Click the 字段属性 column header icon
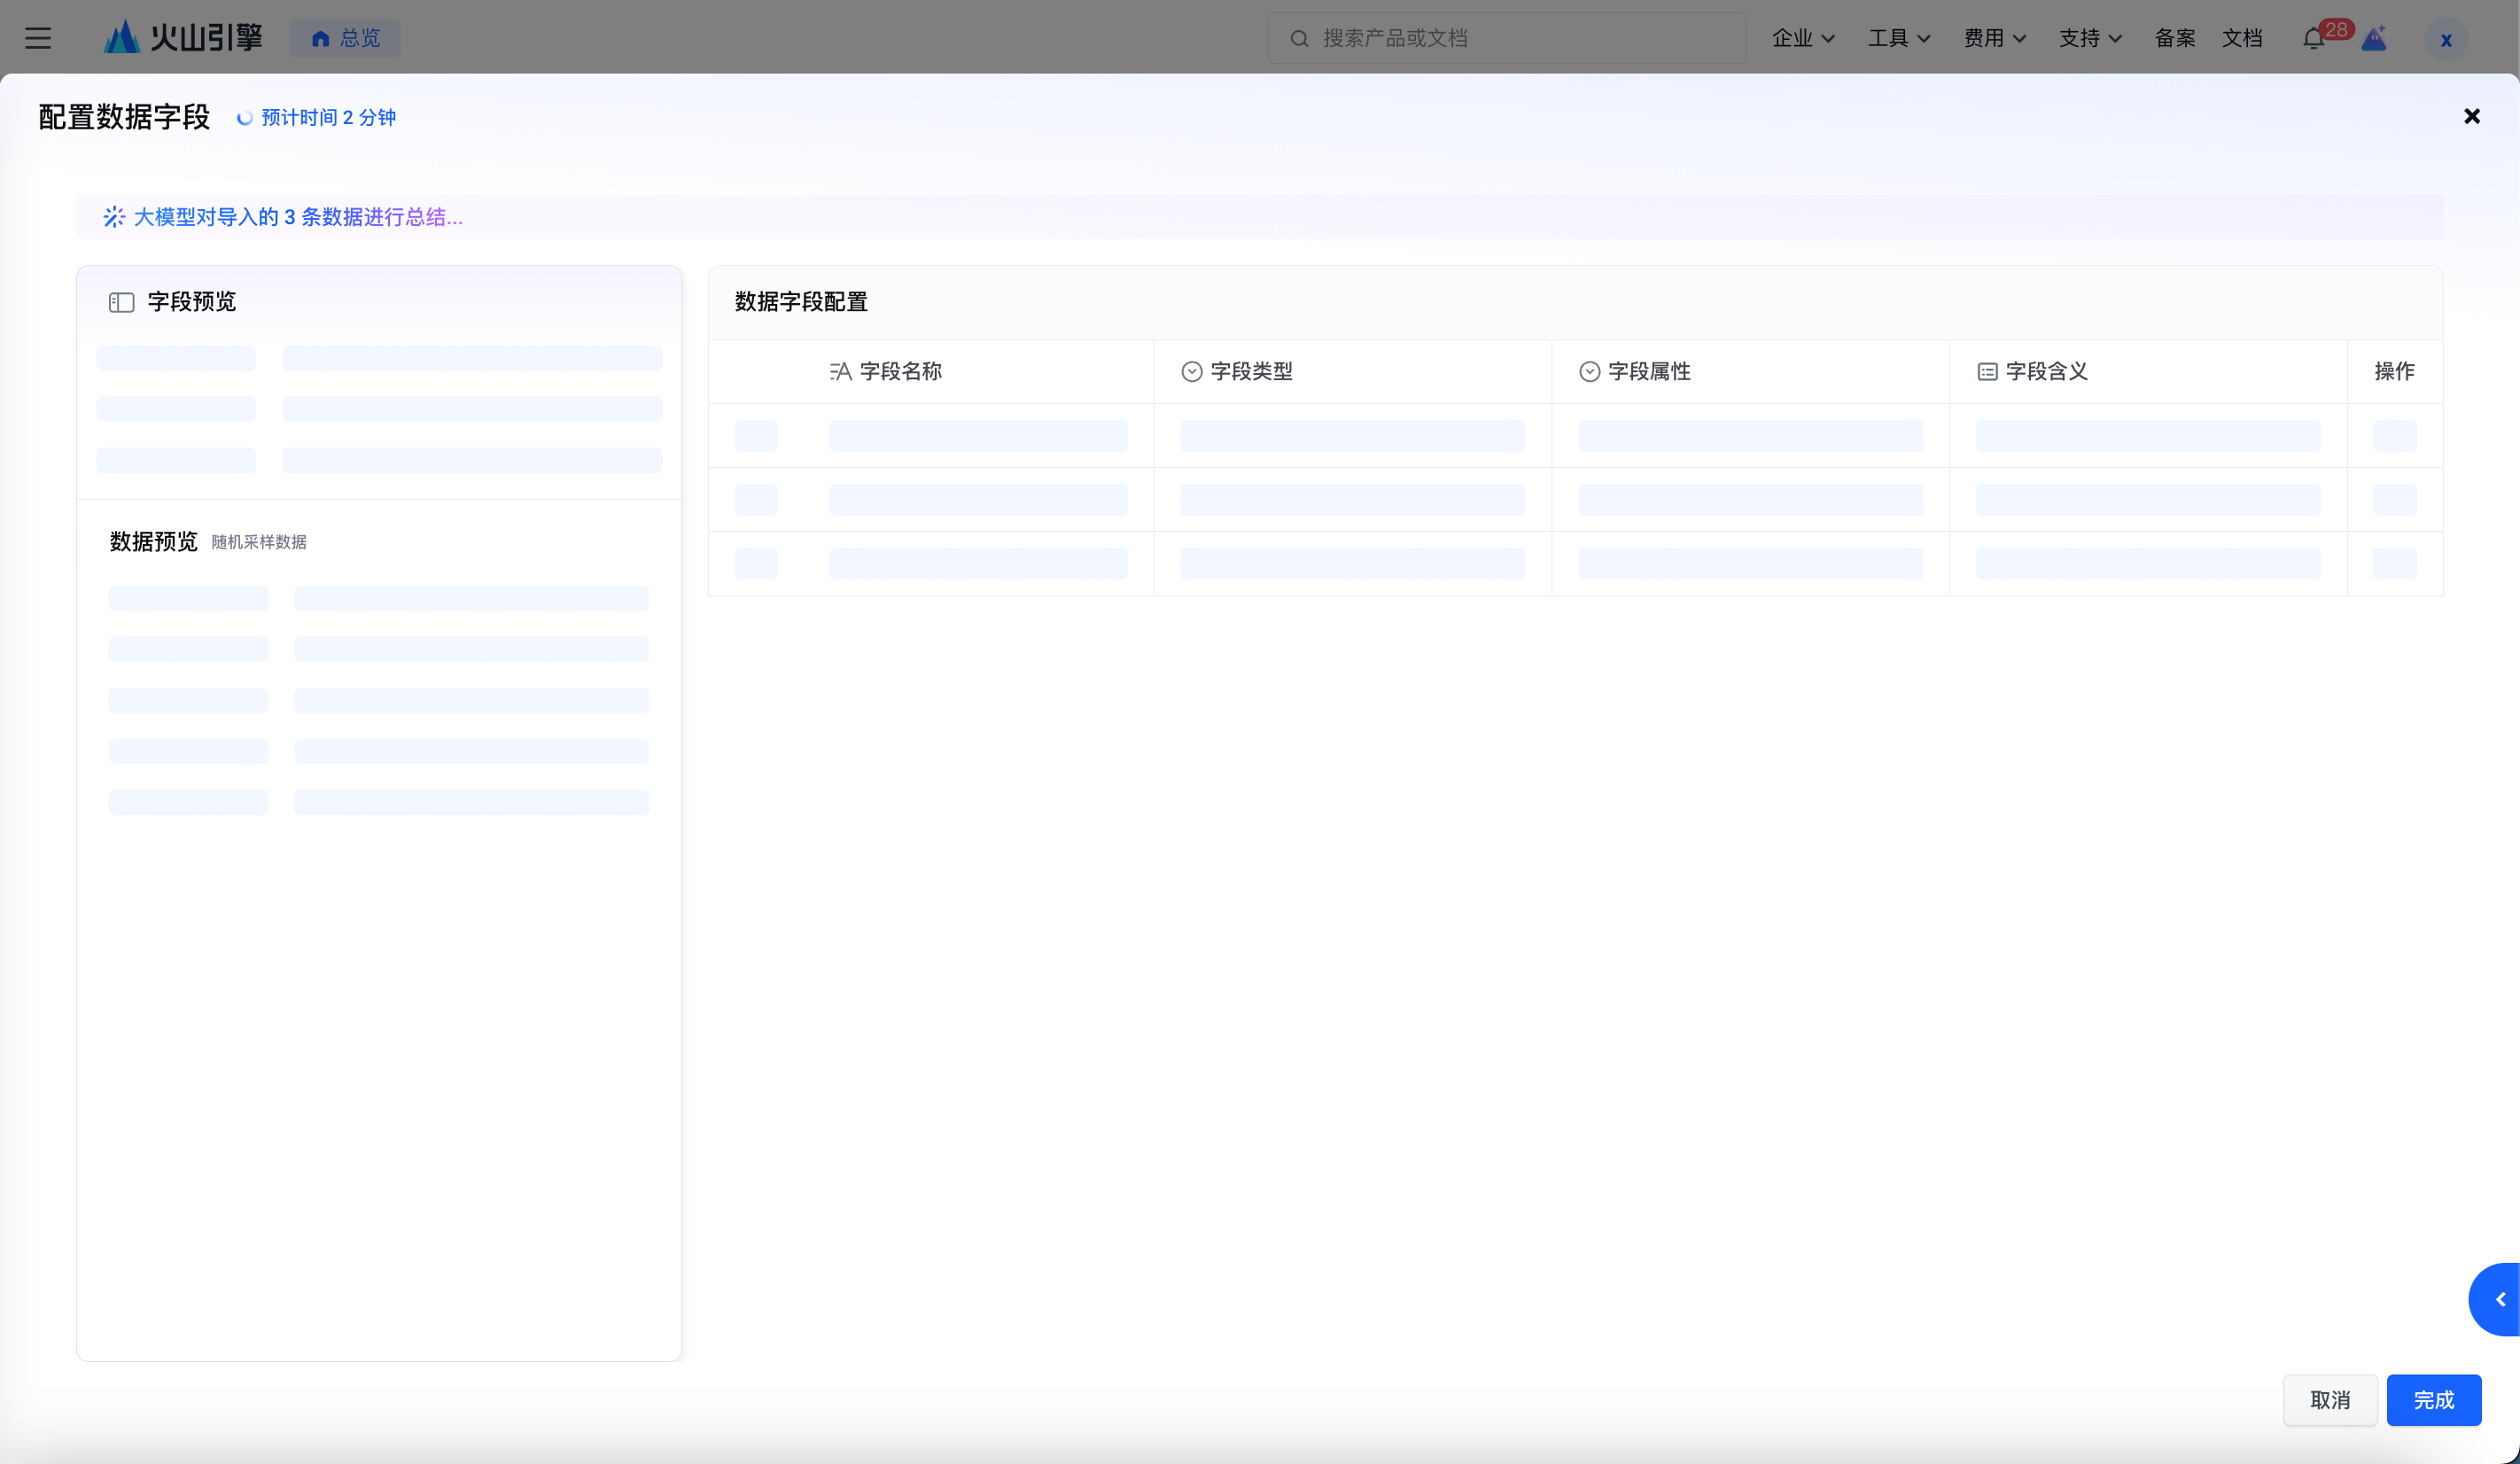 [x=1589, y=372]
